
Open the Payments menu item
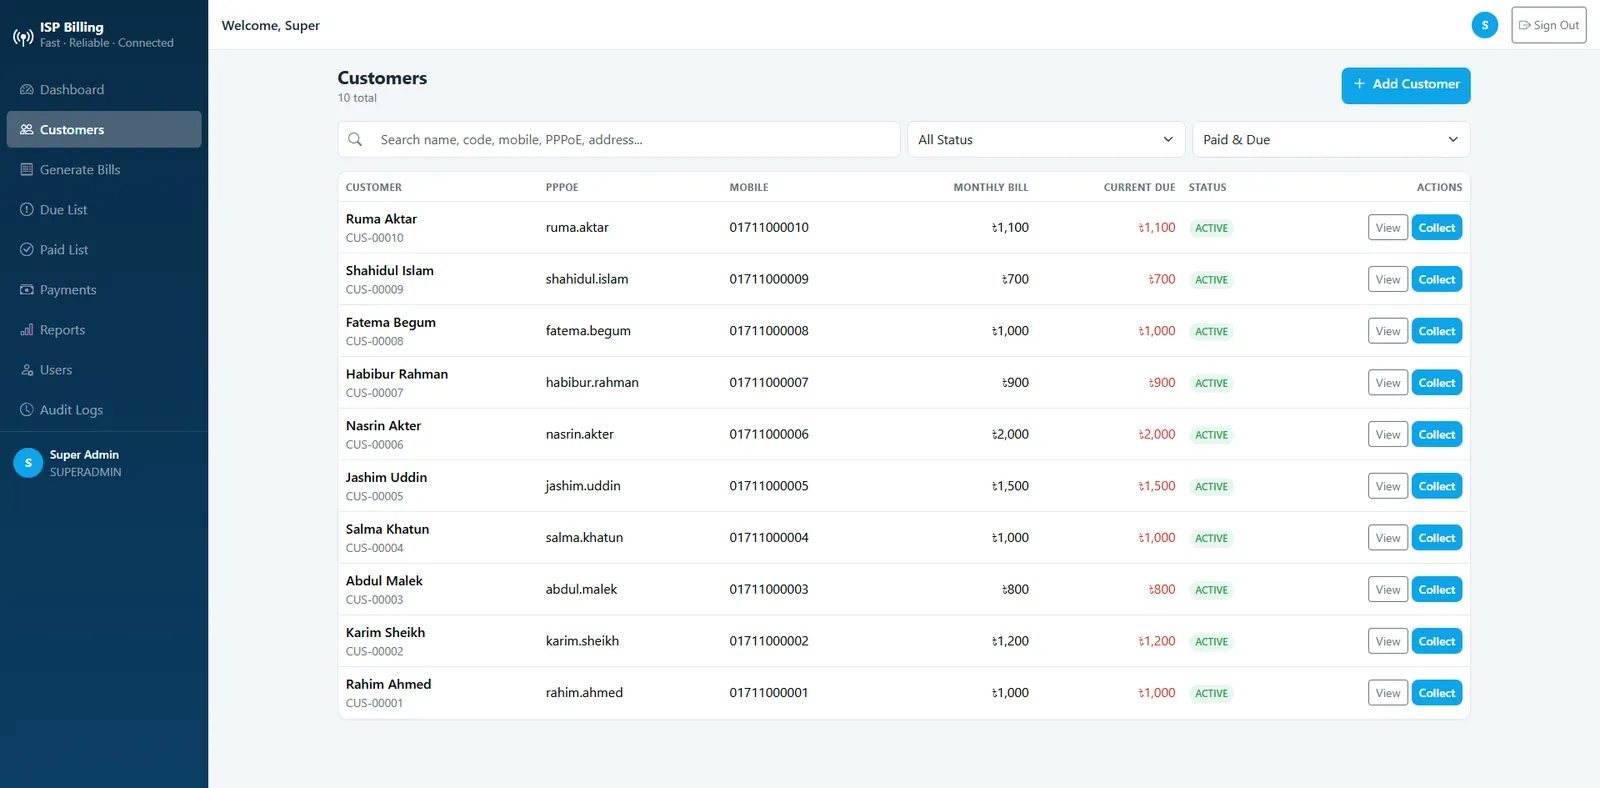point(104,290)
